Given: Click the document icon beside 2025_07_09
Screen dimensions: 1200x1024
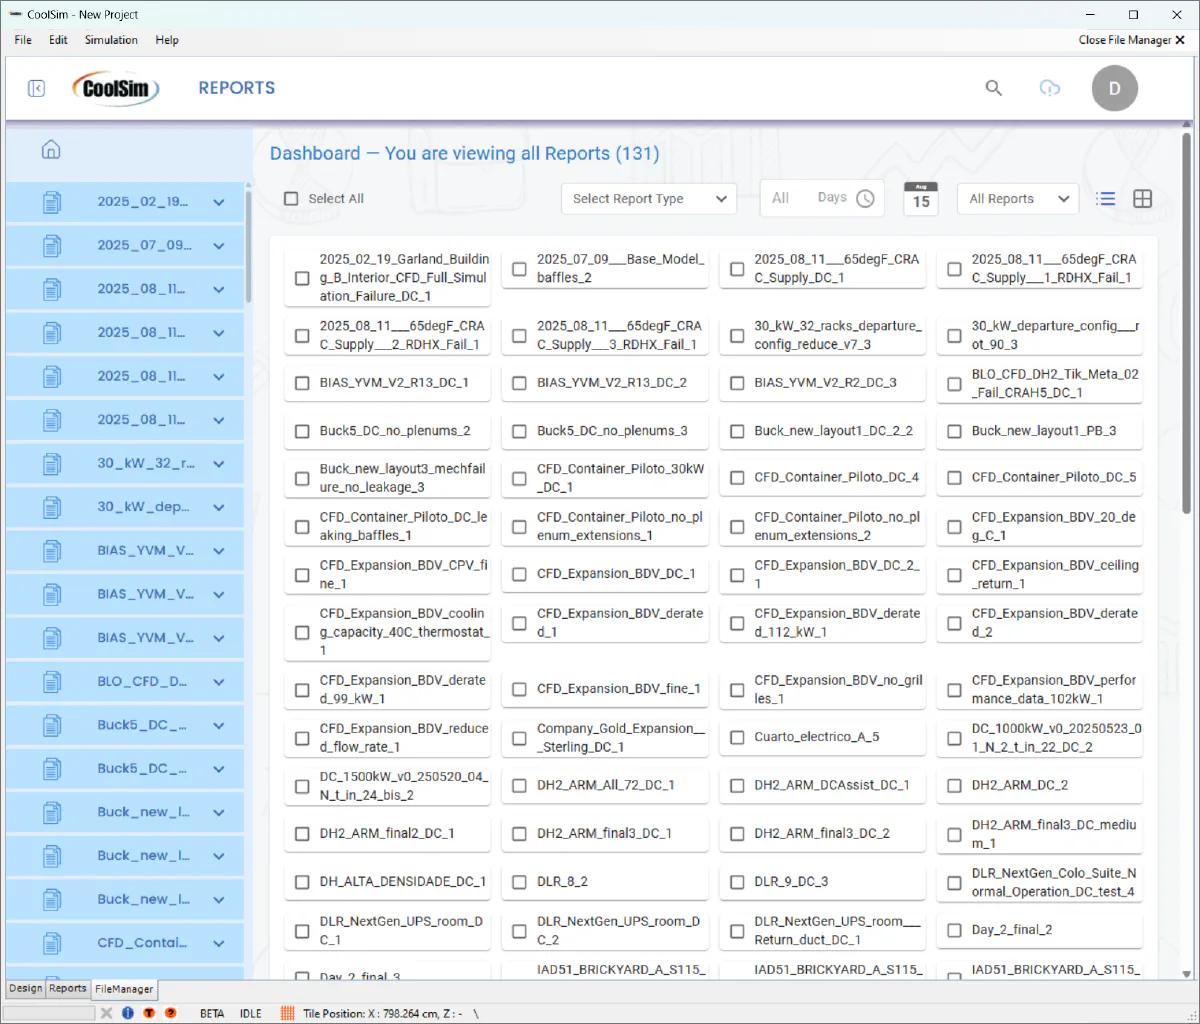Looking at the screenshot, I should pos(52,245).
